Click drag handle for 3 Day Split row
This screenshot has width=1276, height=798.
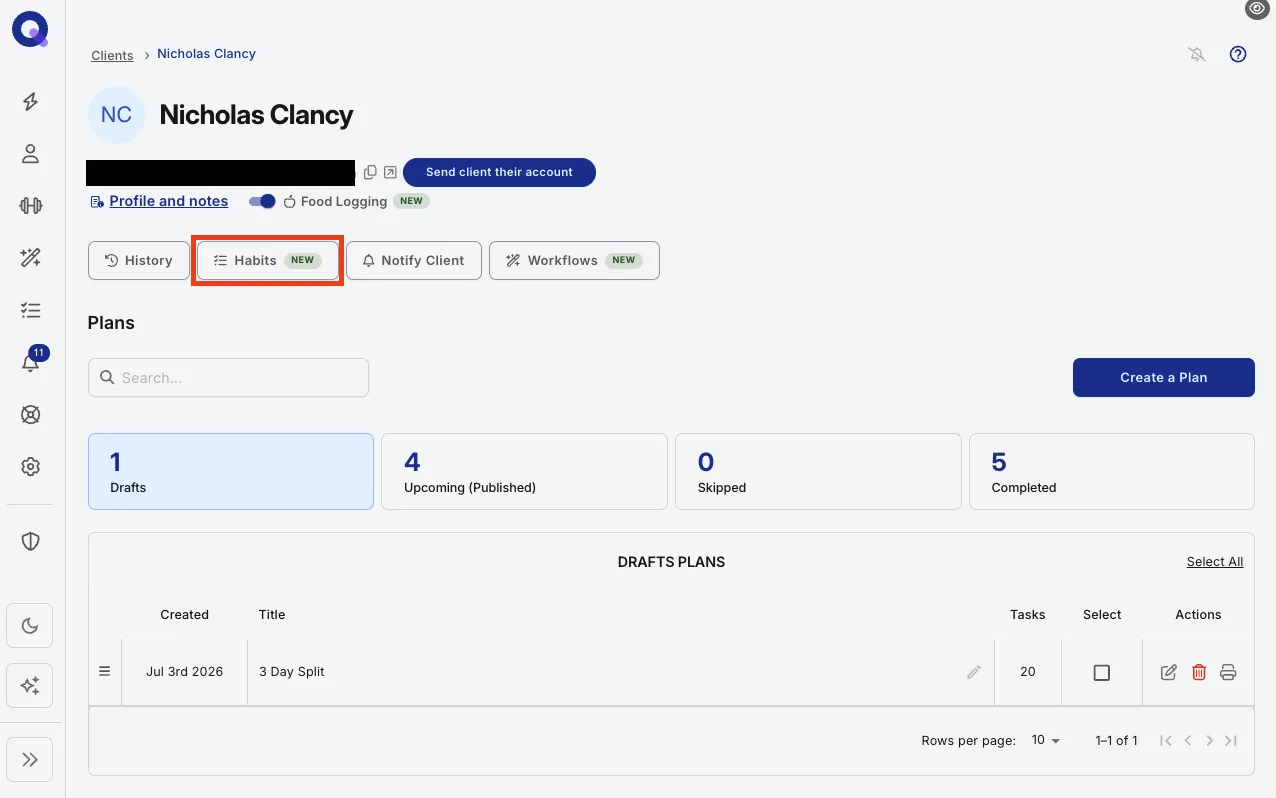coord(104,671)
